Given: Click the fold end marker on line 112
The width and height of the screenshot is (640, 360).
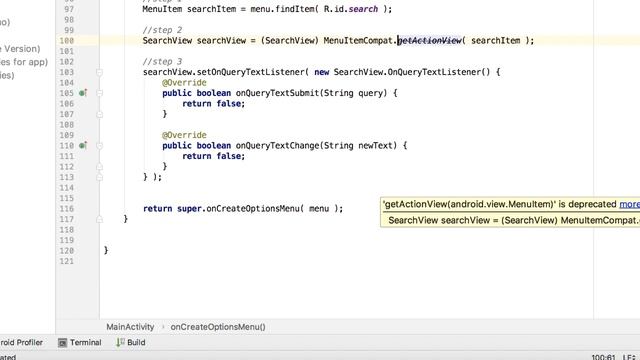Looking at the screenshot, I should (99, 167).
